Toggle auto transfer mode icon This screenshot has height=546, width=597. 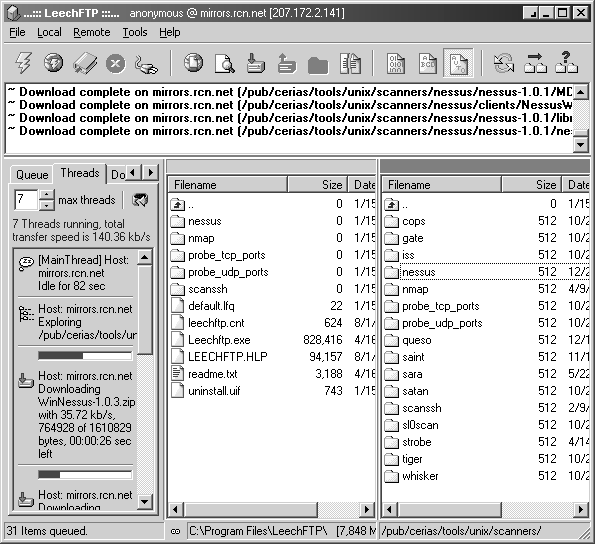(x=458, y=64)
